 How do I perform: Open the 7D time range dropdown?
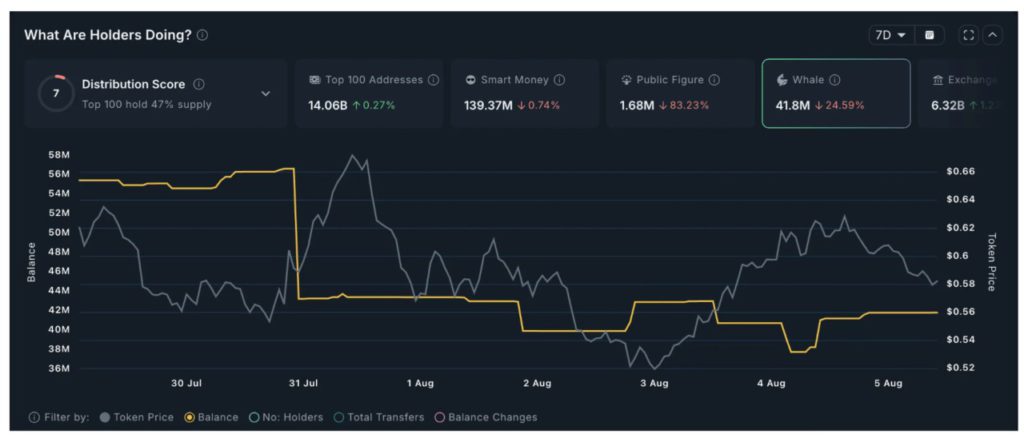click(890, 35)
